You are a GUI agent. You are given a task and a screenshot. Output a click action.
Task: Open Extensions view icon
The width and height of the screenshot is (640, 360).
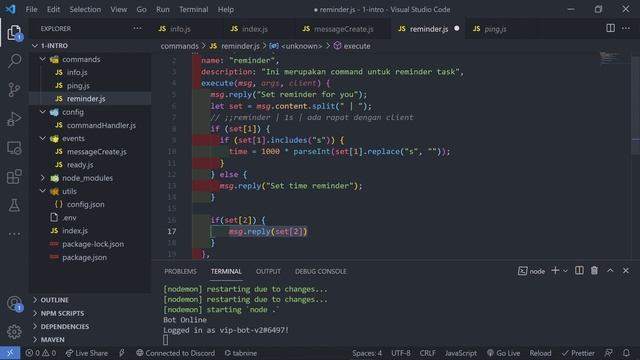pos(14,177)
